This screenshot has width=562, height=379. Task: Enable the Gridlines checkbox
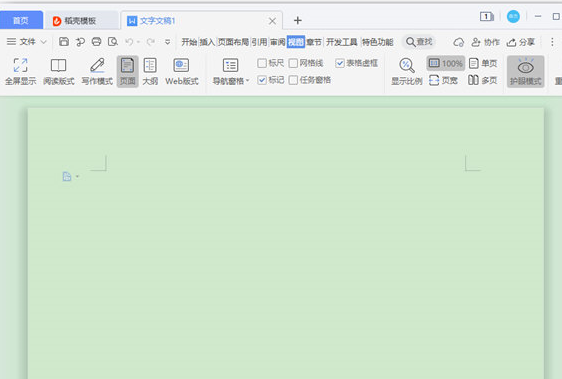click(x=293, y=63)
